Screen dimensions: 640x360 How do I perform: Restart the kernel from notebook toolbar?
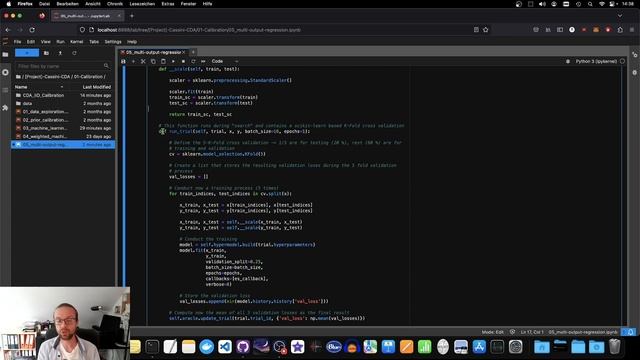193,61
